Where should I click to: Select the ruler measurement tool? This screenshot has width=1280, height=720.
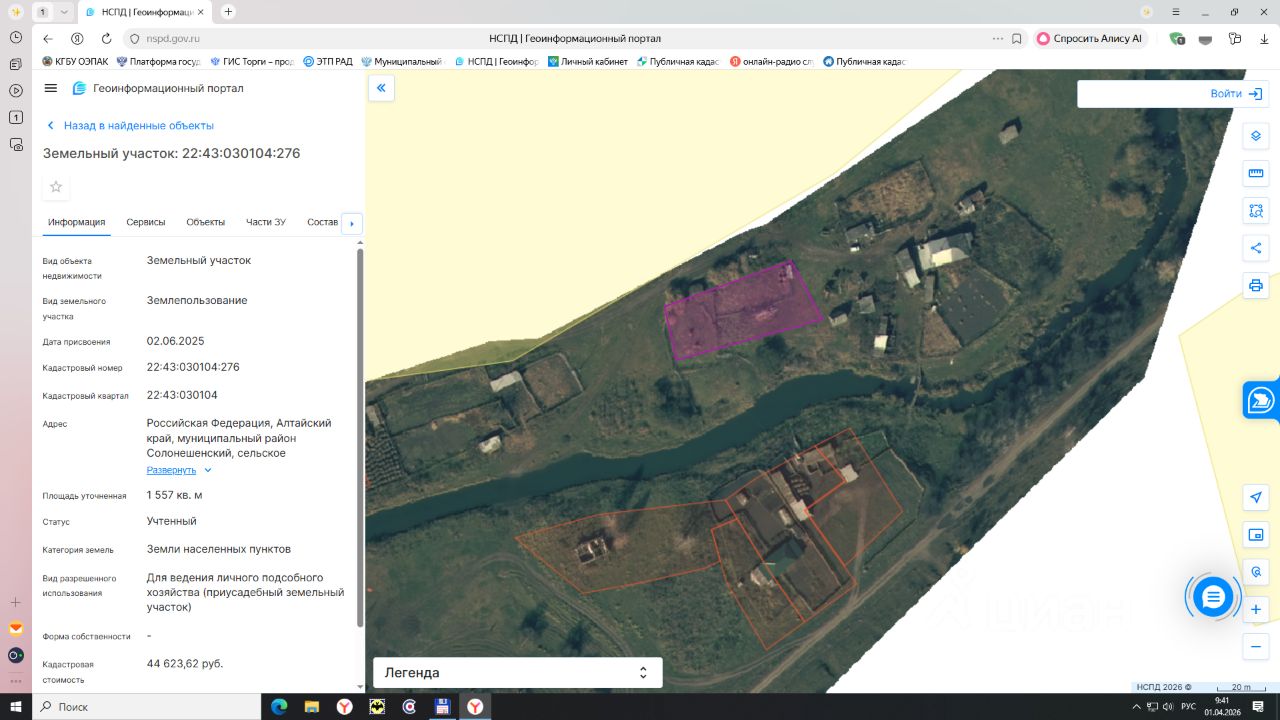(x=1256, y=173)
